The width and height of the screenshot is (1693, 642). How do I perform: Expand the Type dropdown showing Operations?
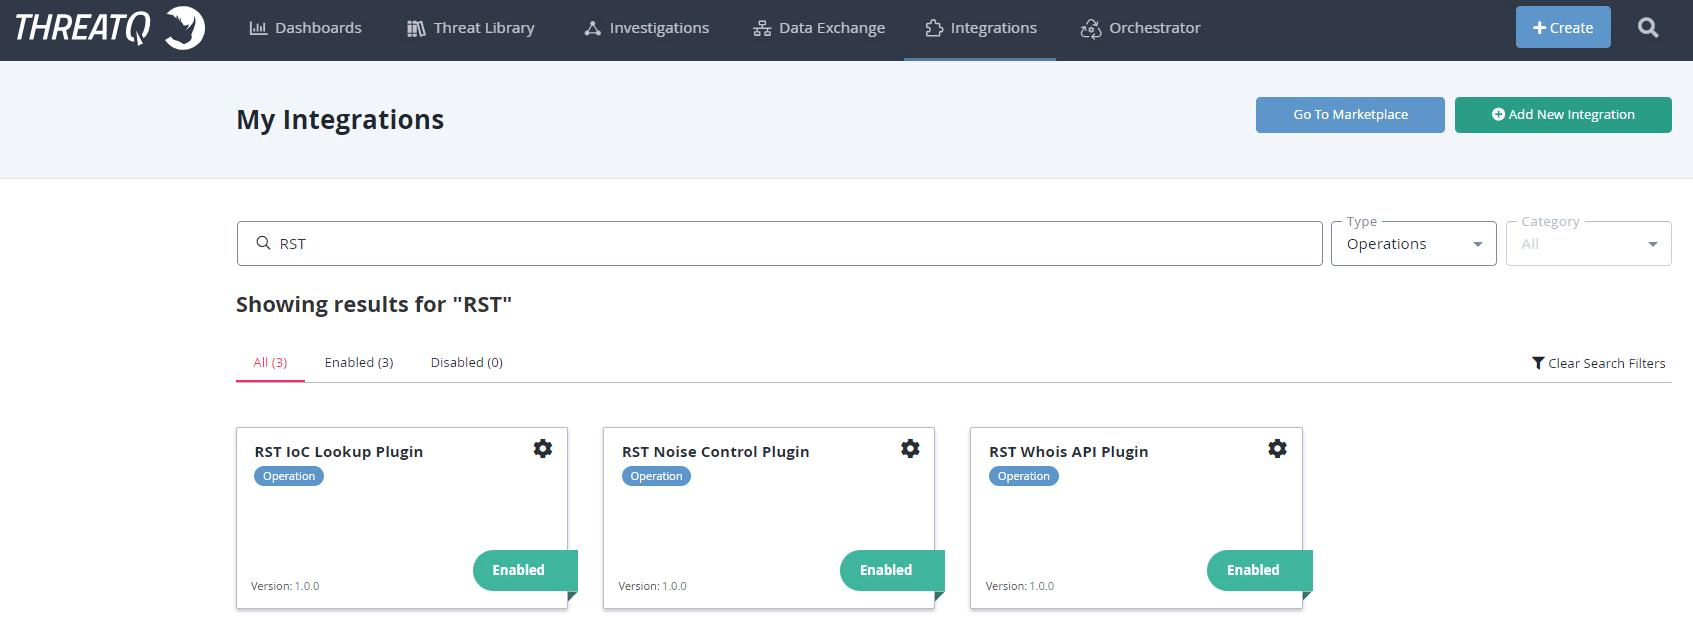tap(1414, 244)
